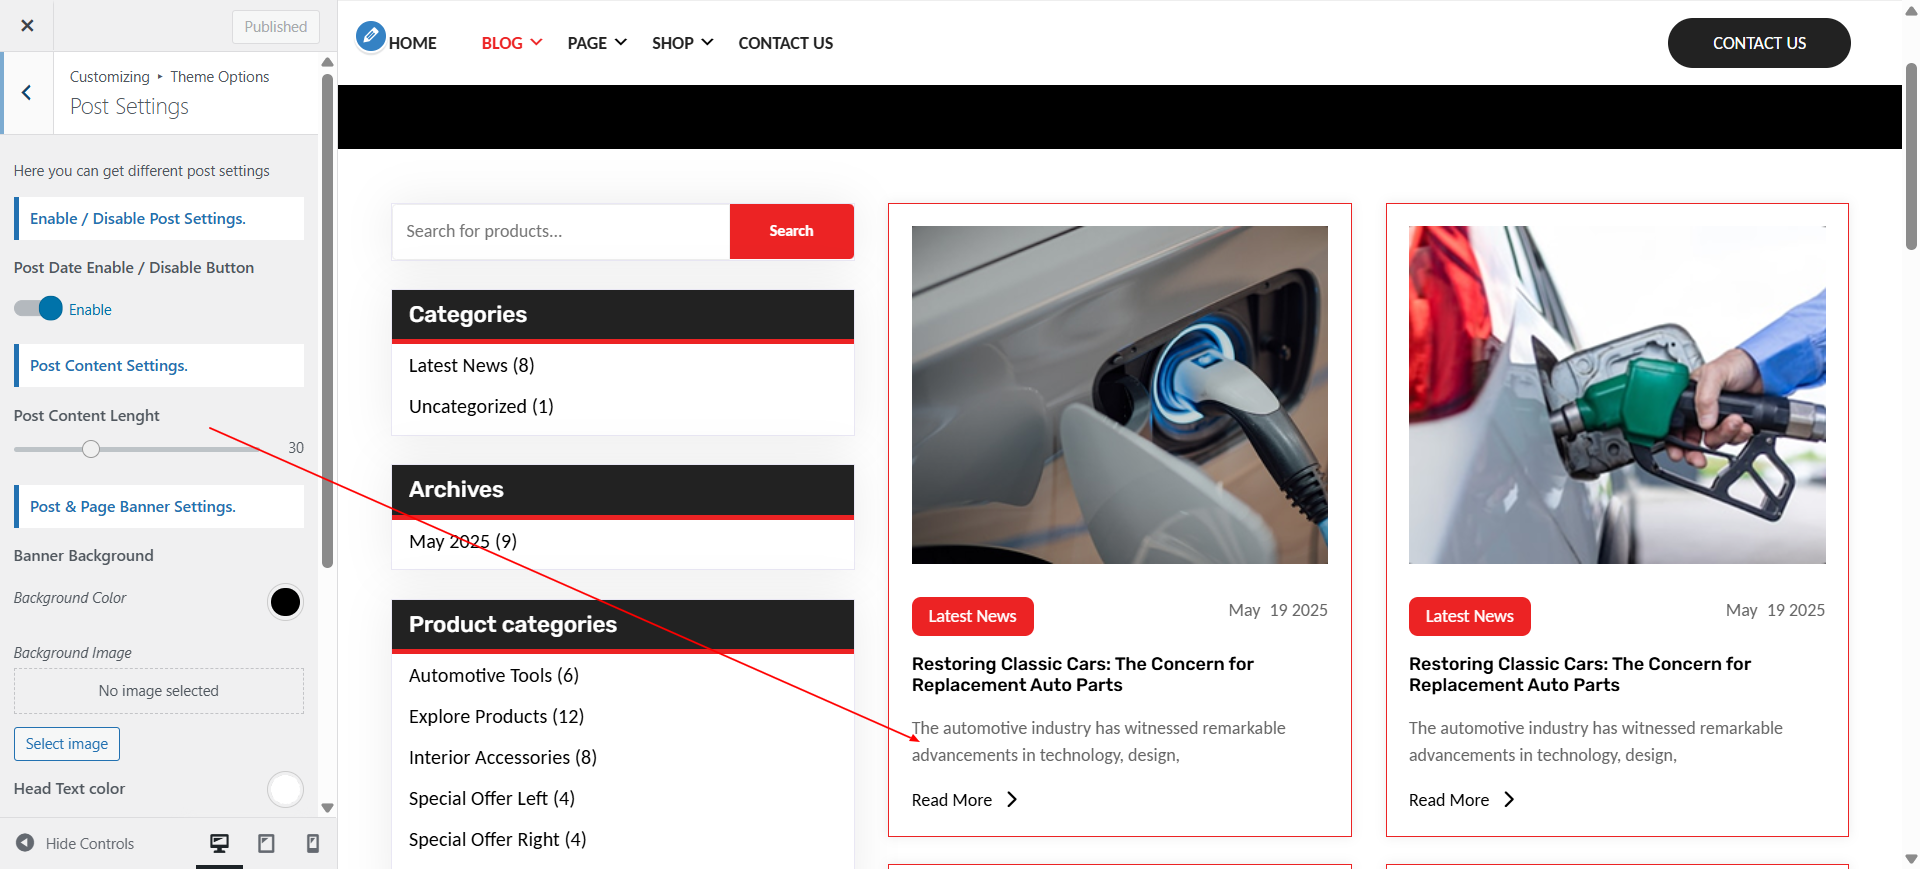Click the blue pencil edit shortcut icon
The image size is (1920, 869).
pyautogui.click(x=371, y=36)
